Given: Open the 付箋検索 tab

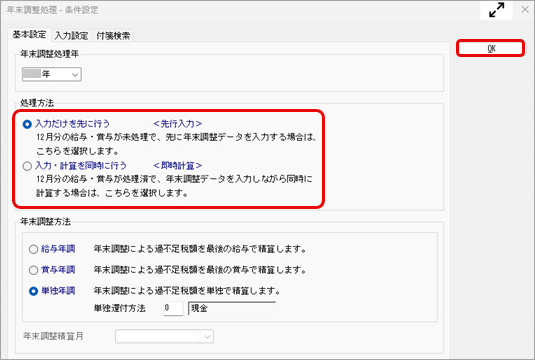Looking at the screenshot, I should 113,35.
